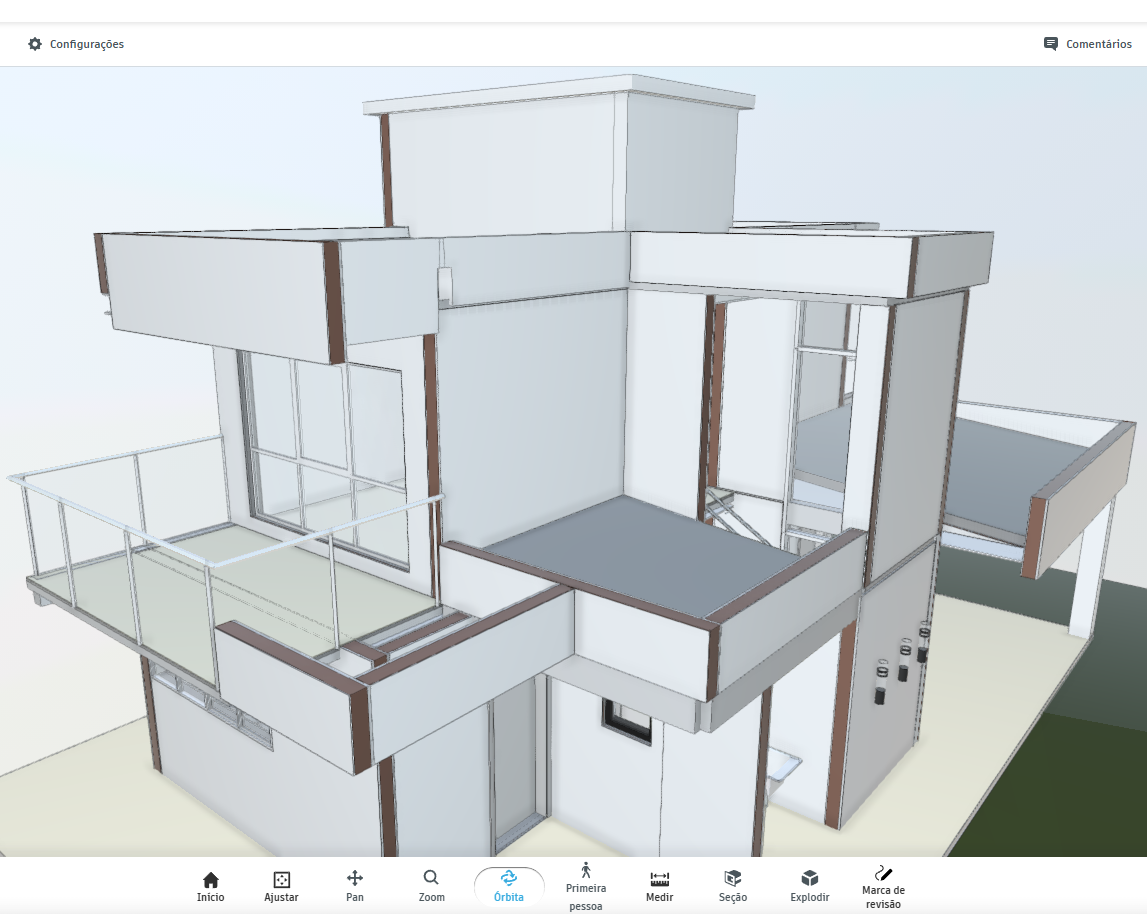1147x914 pixels.
Task: Open the Comentários panel
Action: coord(1087,44)
